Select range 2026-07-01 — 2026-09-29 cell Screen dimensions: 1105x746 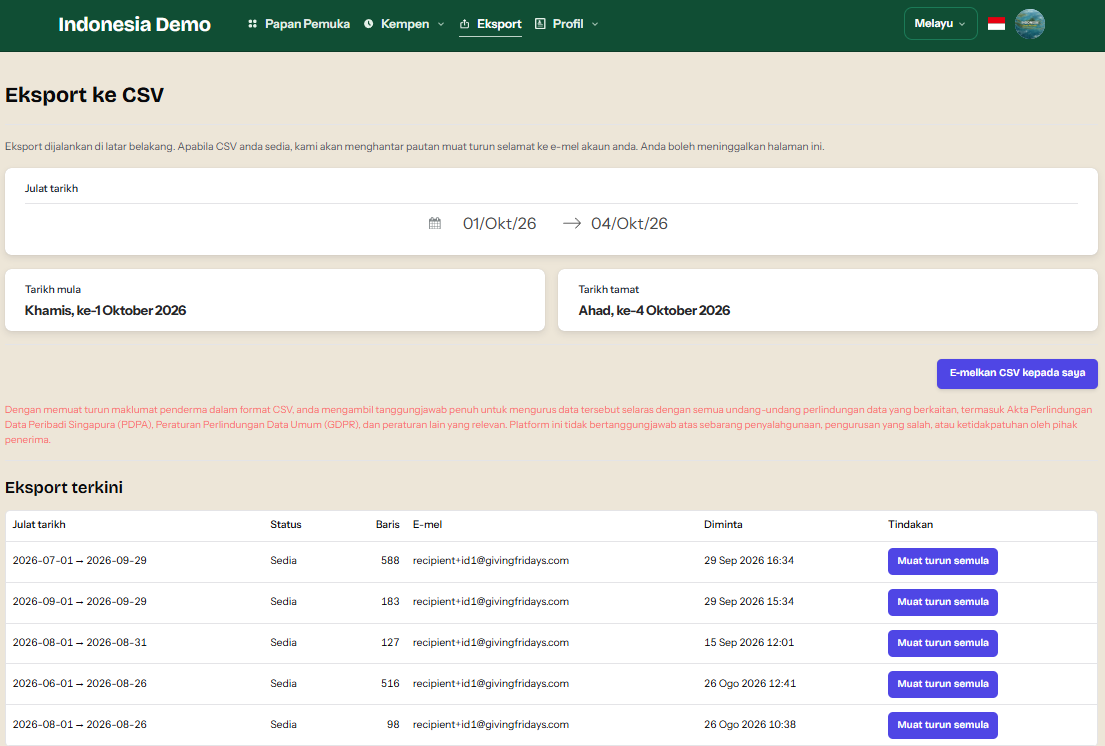(x=80, y=561)
